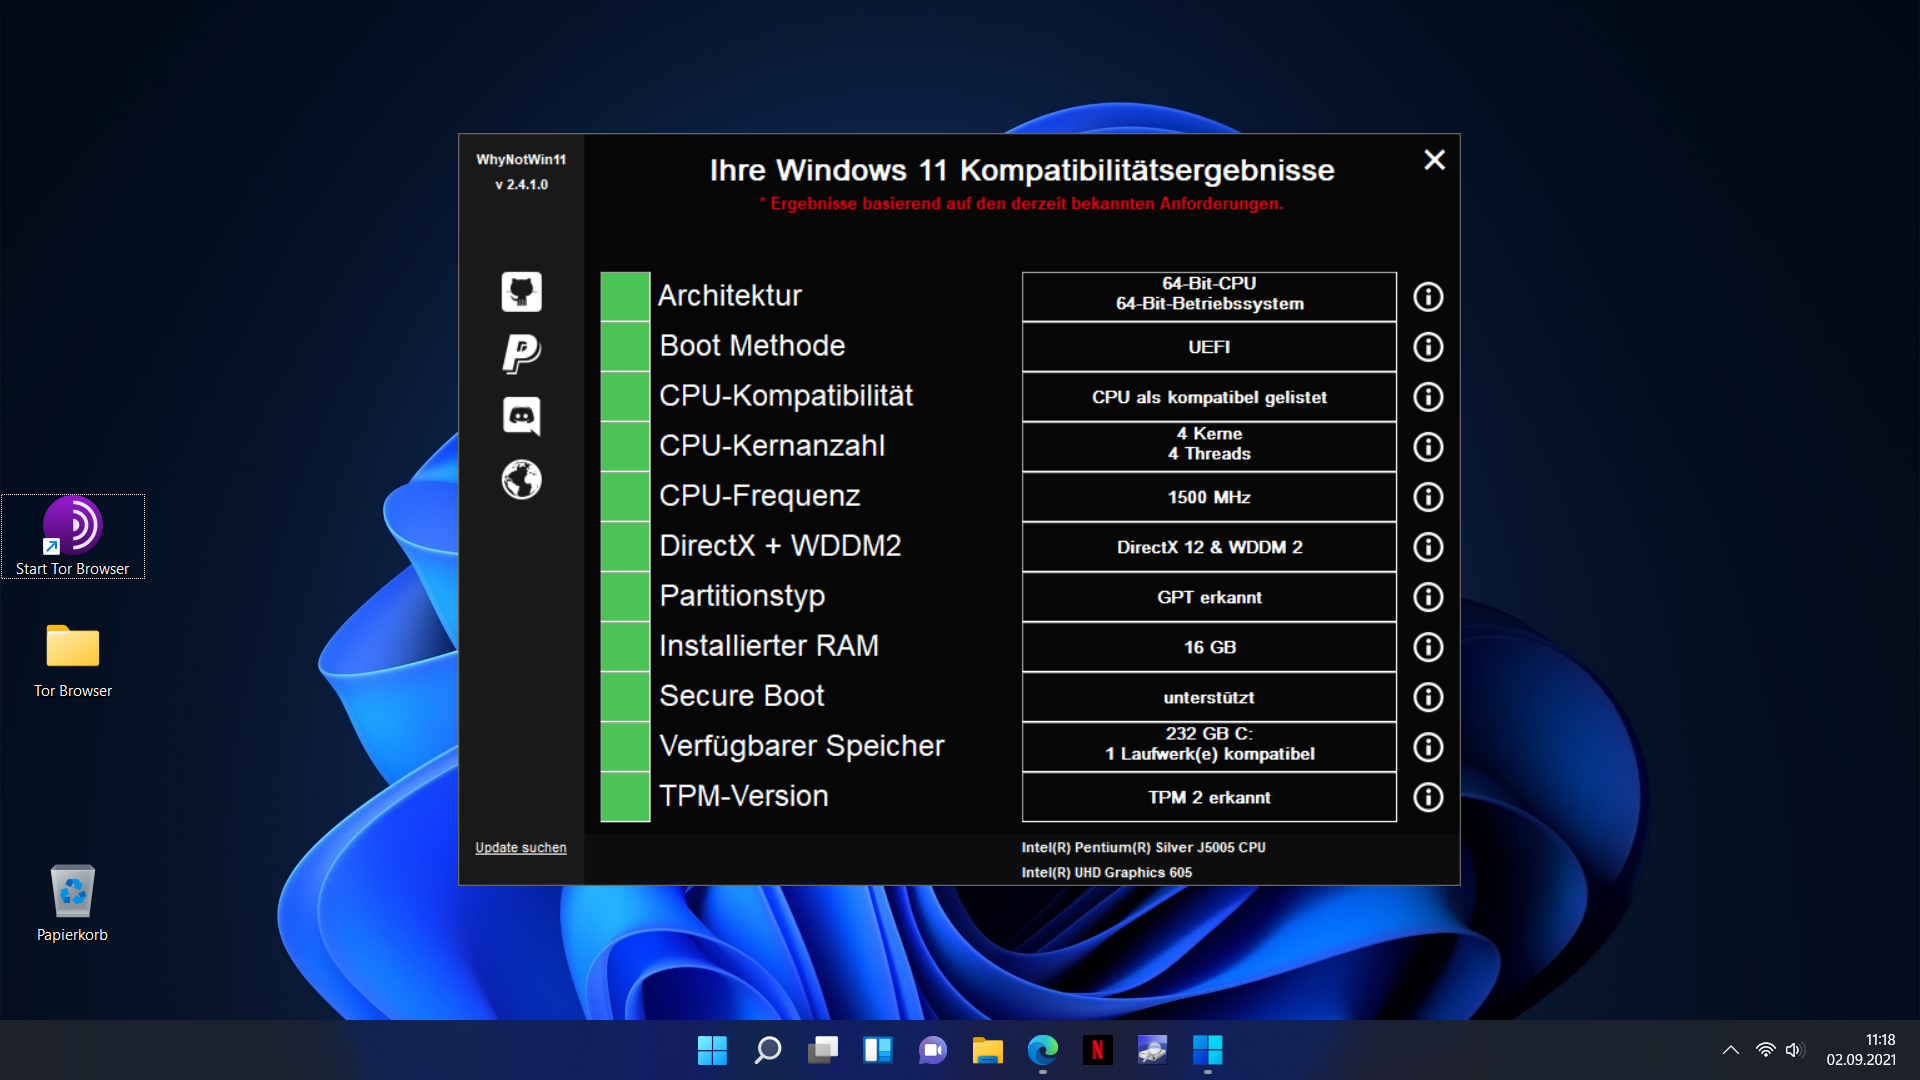Click info icon next to Secure Boot
The width and height of the screenshot is (1920, 1080).
click(x=1428, y=697)
